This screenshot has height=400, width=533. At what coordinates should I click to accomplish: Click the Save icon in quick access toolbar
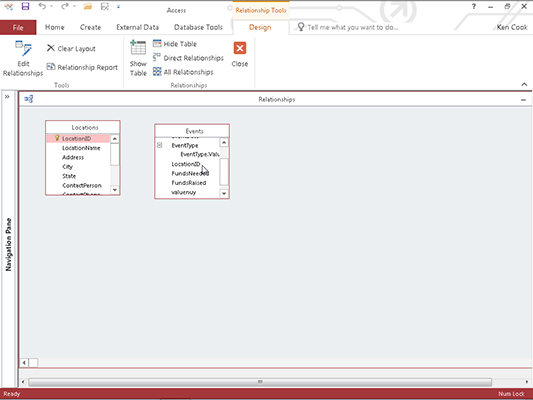click(25, 6)
